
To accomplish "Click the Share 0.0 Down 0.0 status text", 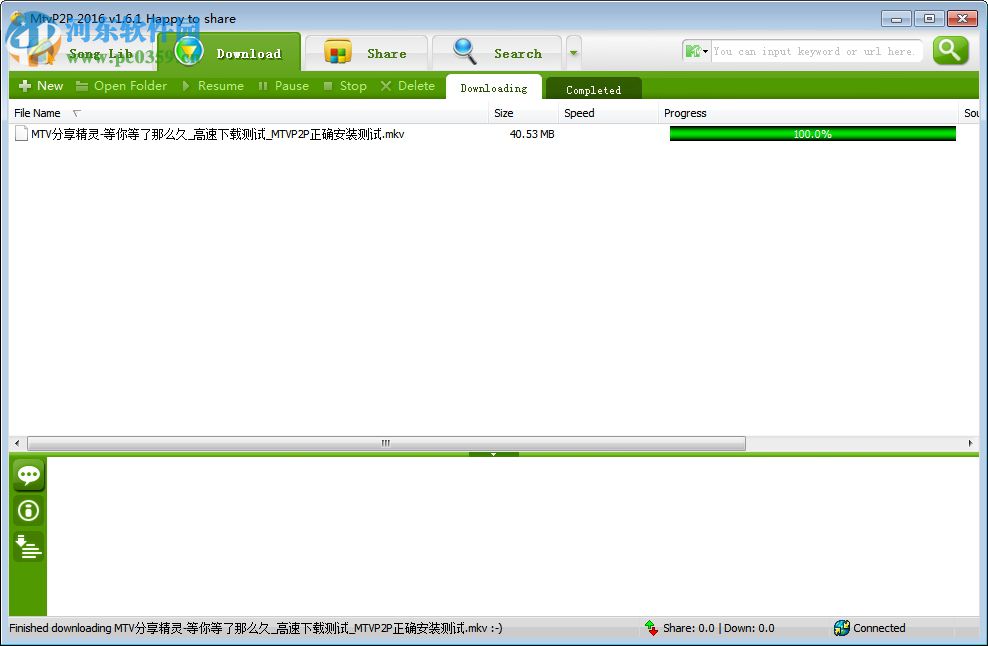I will coord(718,628).
